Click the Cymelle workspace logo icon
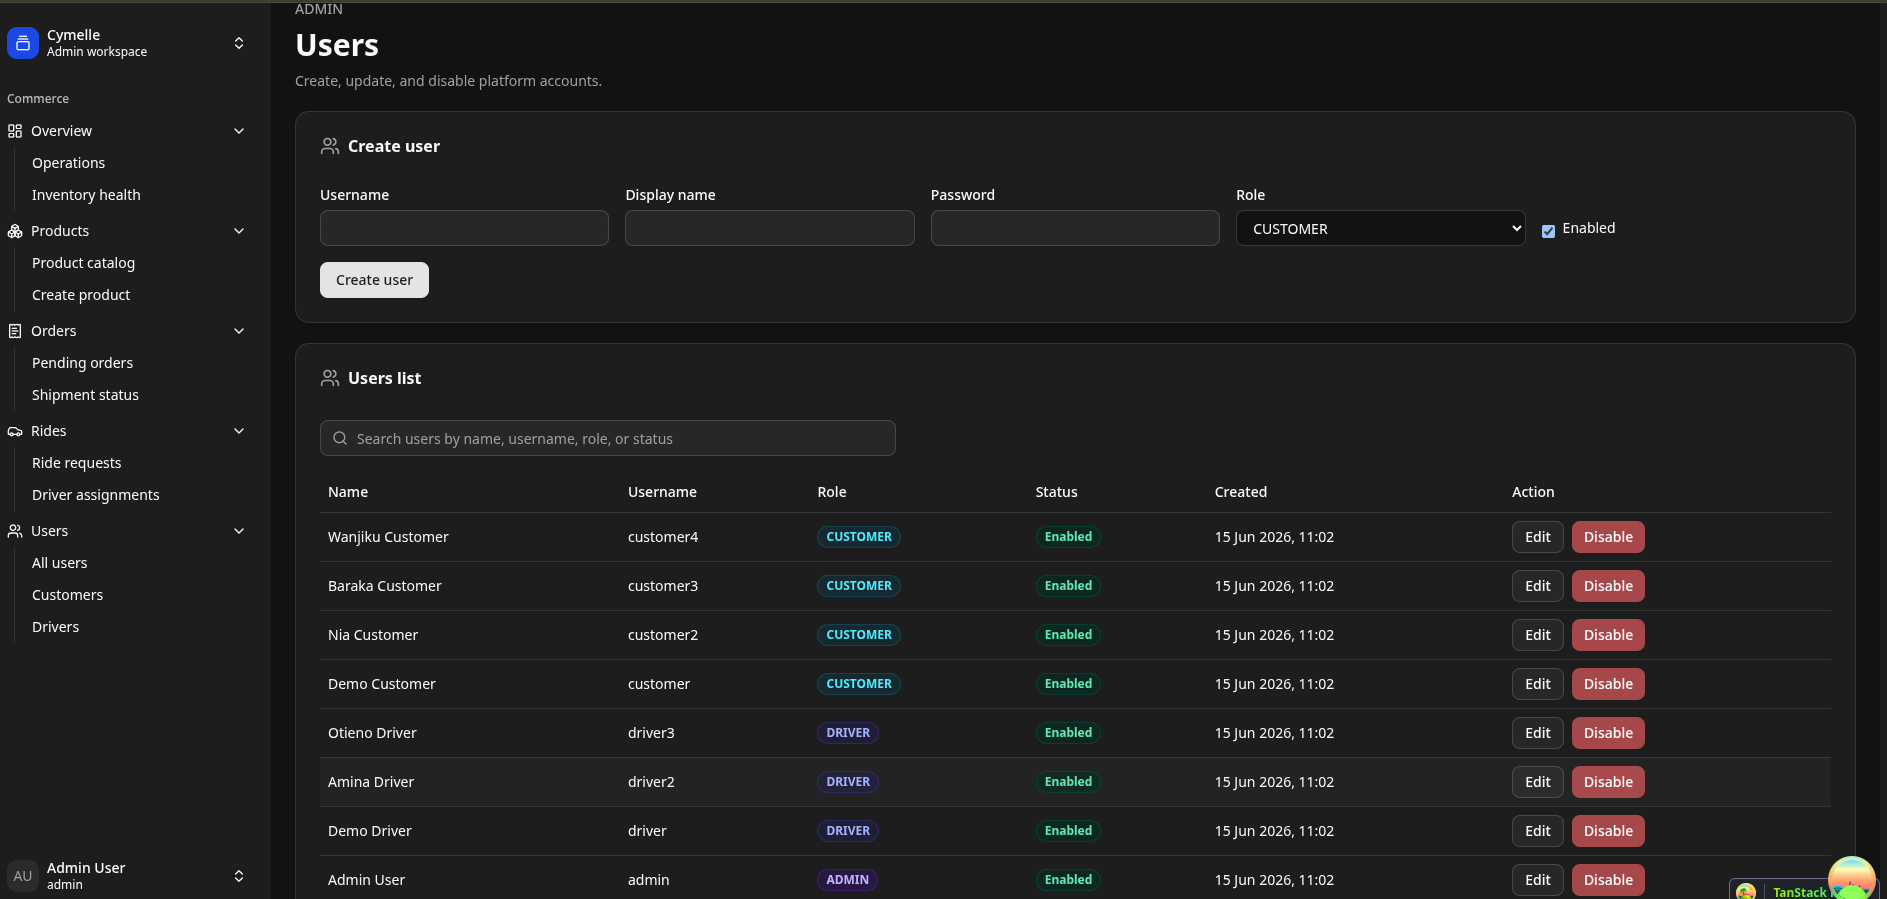 (x=22, y=43)
